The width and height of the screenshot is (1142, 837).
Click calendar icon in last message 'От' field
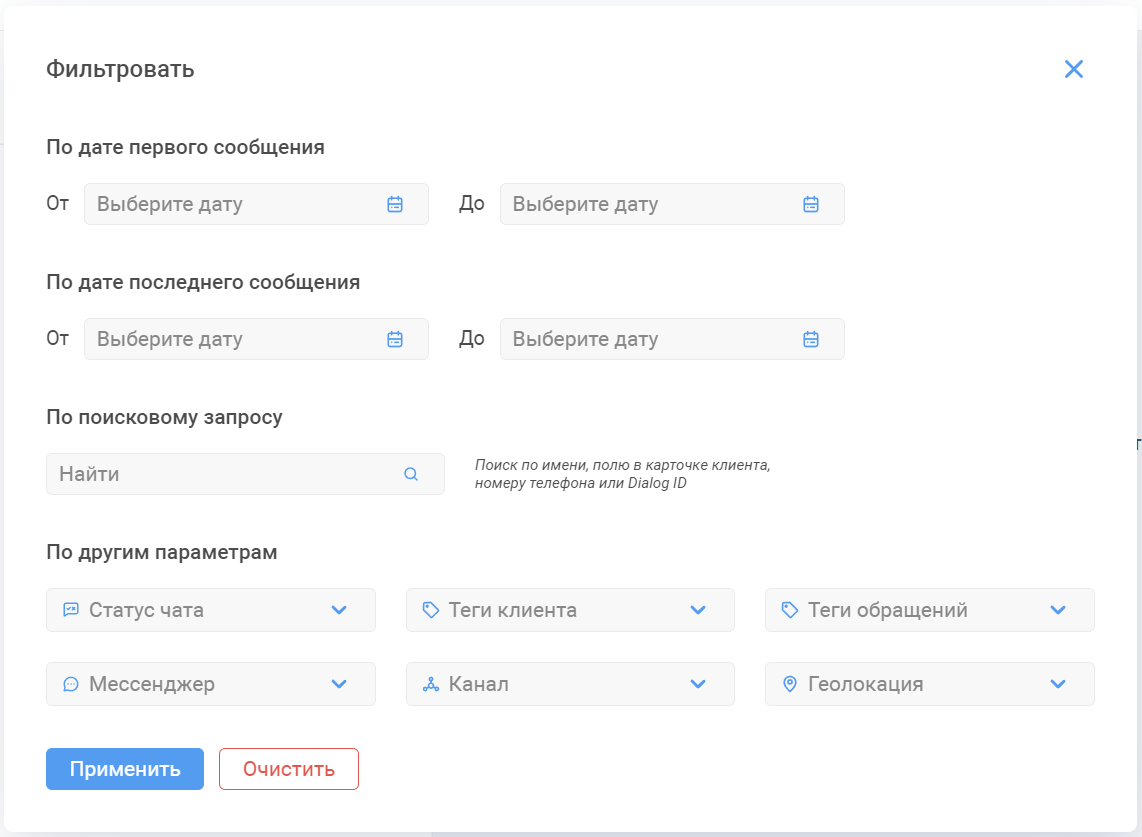(x=395, y=339)
